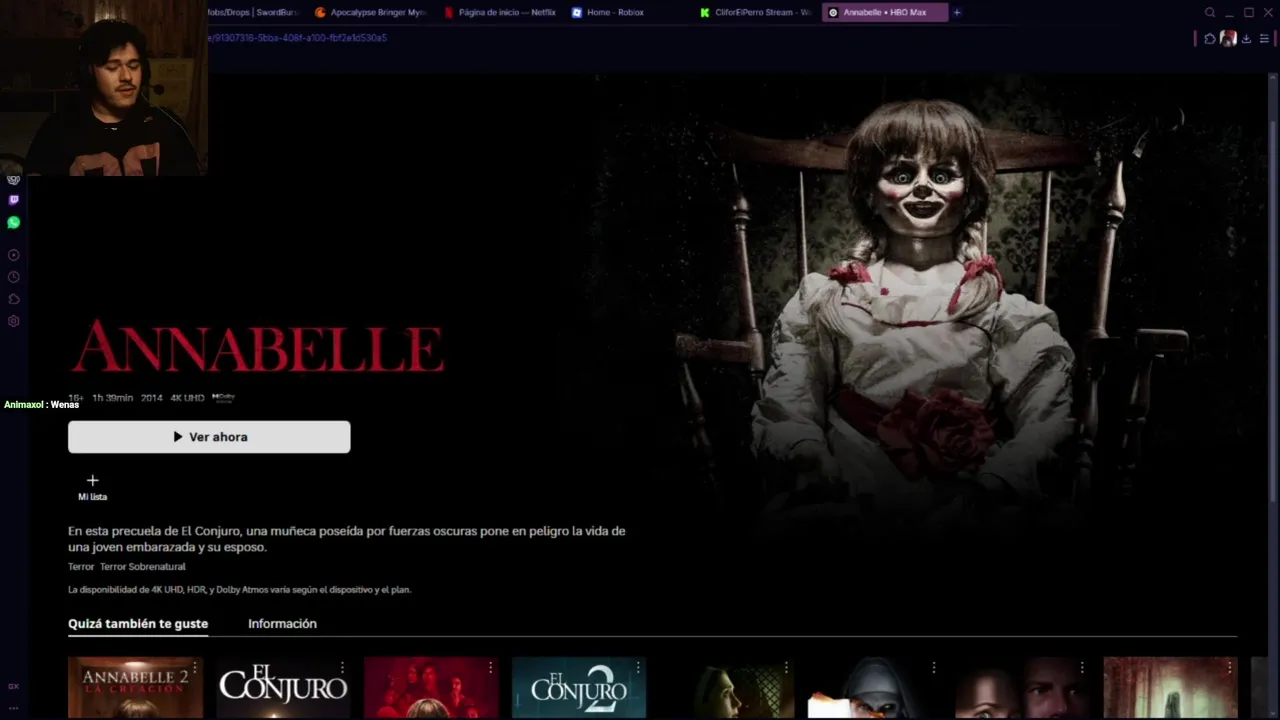Play the movie with Ver ahora

(209, 437)
